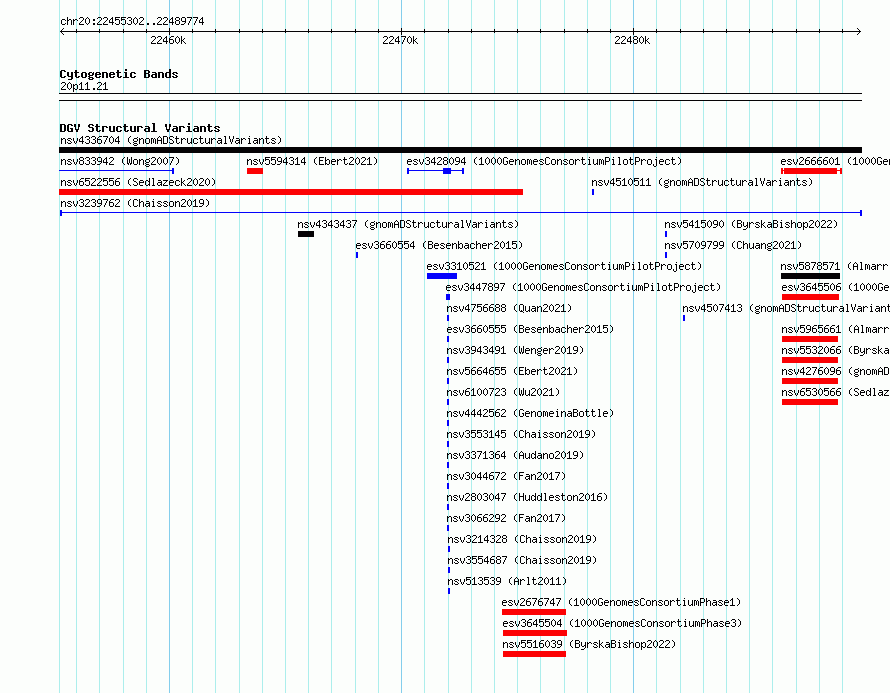Open the esv3310521 variant label

[x=564, y=266]
